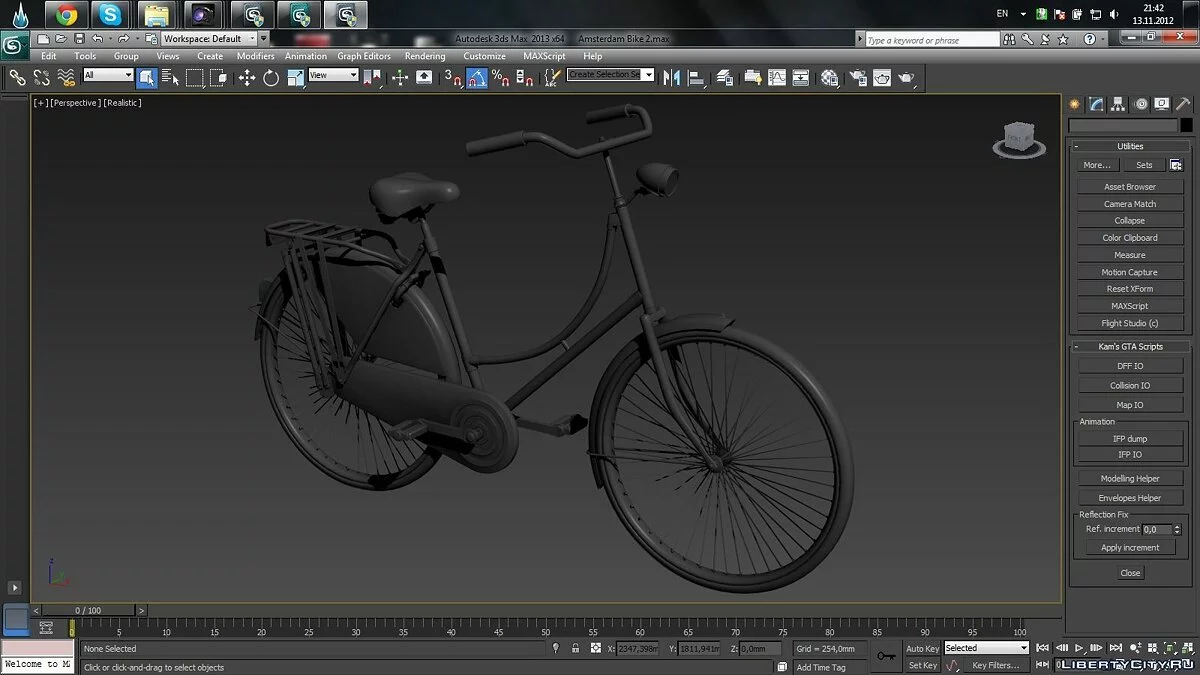Screen dimensions: 1200x675
Task: Toggle Auto Key animation mode
Action: [x=922, y=648]
